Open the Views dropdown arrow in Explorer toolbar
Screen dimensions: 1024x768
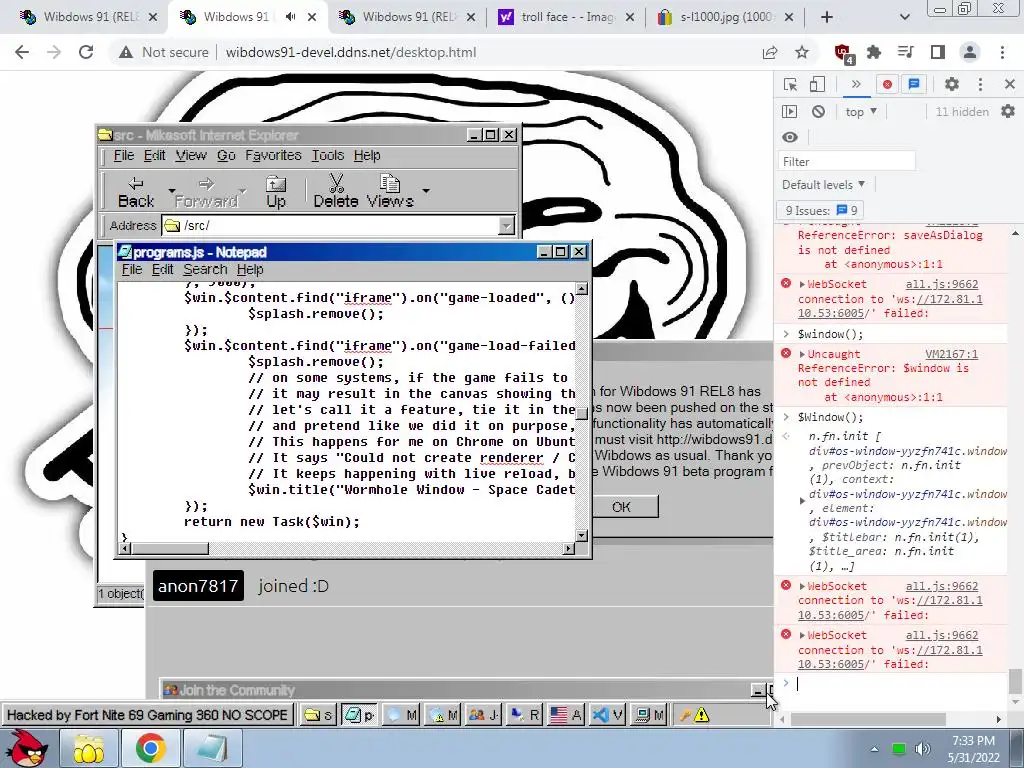(426, 191)
